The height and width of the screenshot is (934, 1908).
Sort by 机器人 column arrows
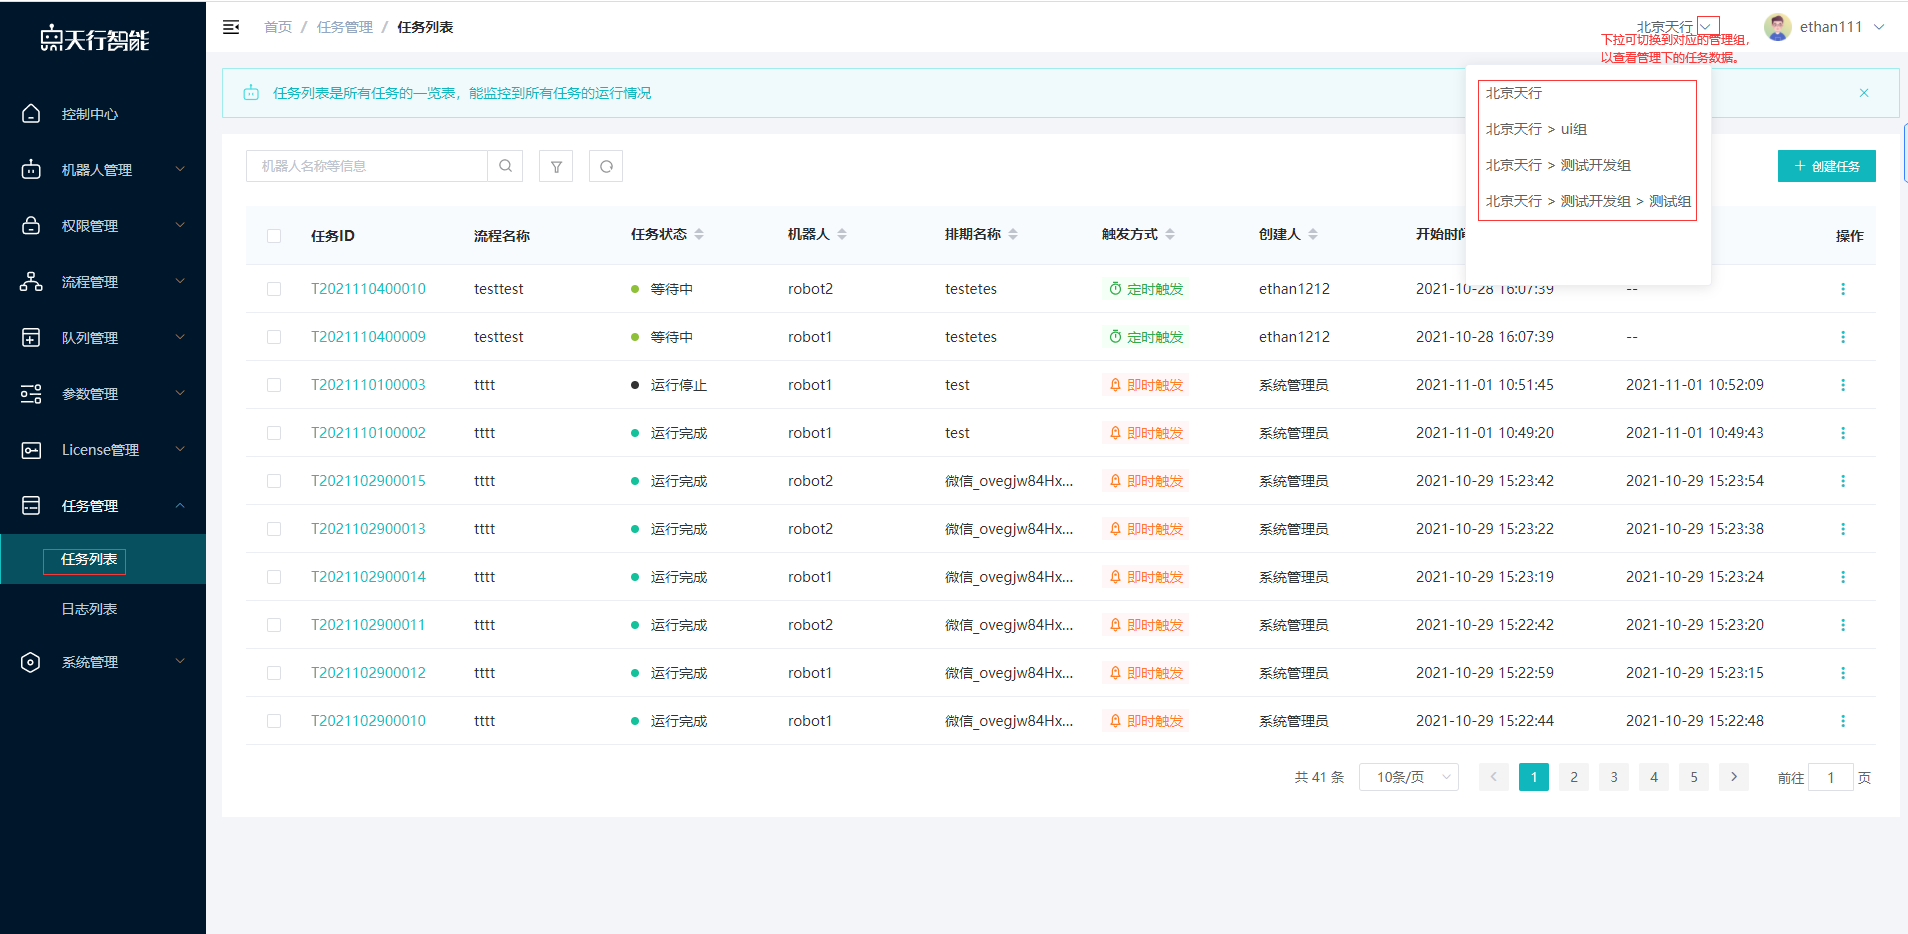[842, 234]
